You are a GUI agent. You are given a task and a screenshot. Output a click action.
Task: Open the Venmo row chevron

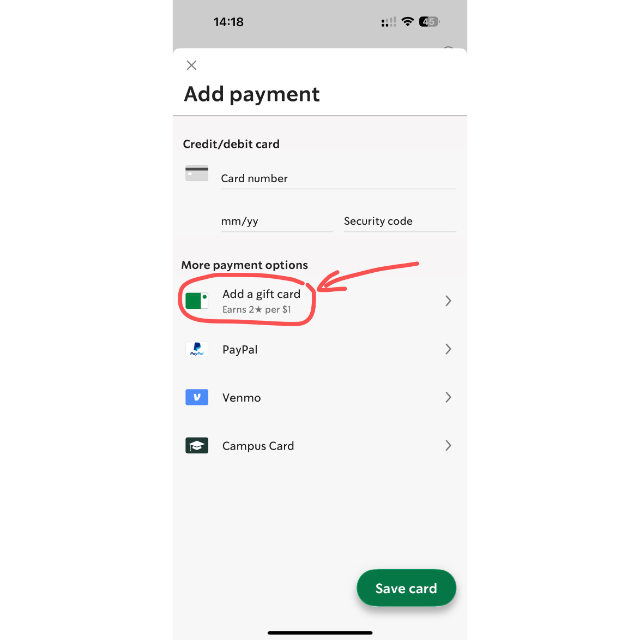(x=448, y=397)
